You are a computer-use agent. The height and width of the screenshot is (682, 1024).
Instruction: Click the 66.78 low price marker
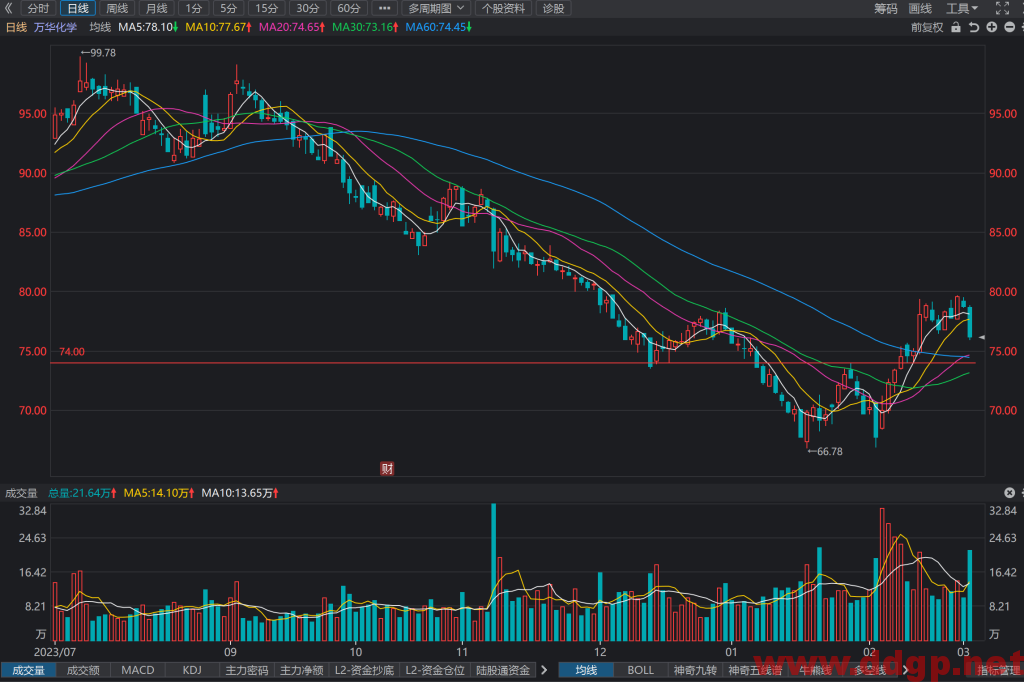tap(825, 451)
